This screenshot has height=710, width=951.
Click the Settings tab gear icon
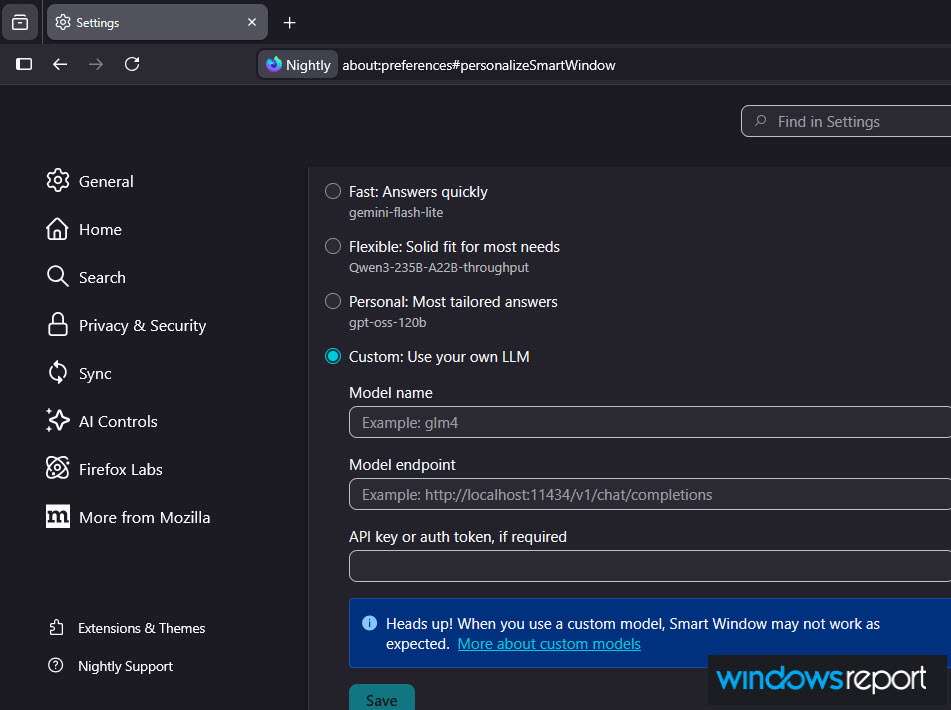(63, 22)
